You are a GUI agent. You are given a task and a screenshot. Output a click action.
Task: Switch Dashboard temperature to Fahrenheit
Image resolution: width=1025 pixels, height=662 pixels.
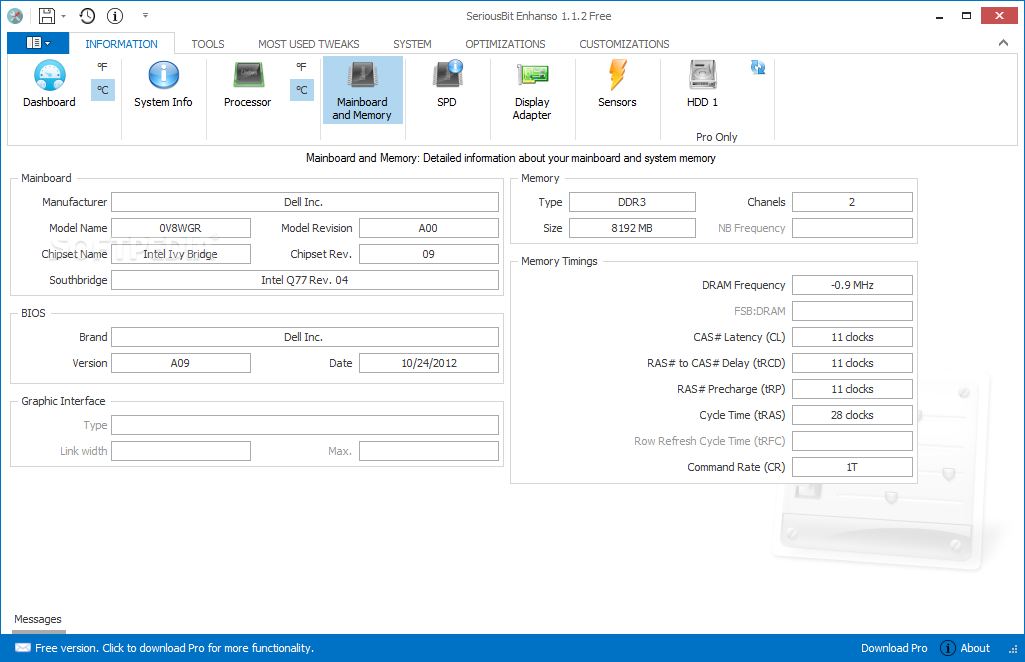click(103, 67)
